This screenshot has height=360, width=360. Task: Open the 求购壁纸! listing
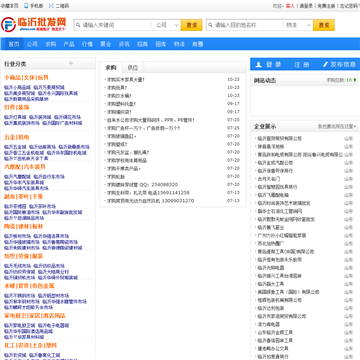pos(117,144)
